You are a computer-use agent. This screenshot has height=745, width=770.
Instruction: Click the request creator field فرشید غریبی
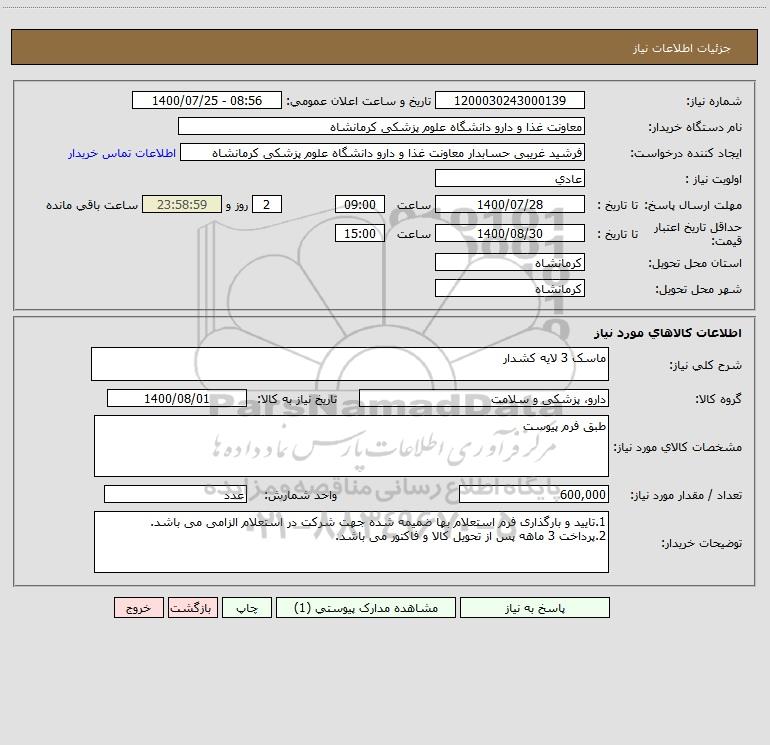tap(382, 152)
